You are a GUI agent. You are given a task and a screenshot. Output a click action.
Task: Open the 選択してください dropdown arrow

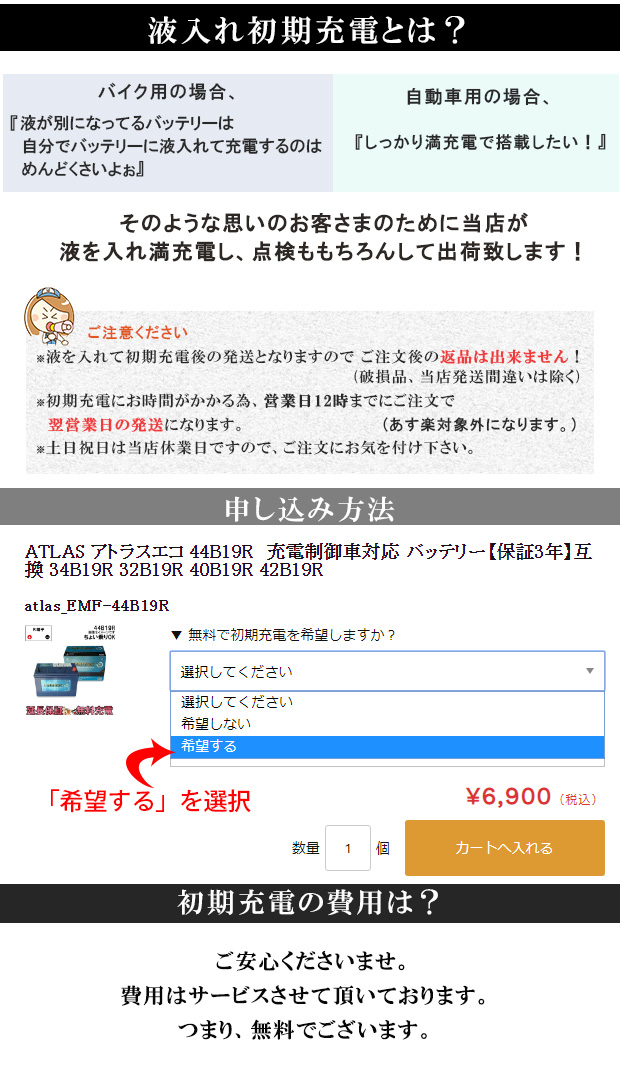[x=590, y=671]
